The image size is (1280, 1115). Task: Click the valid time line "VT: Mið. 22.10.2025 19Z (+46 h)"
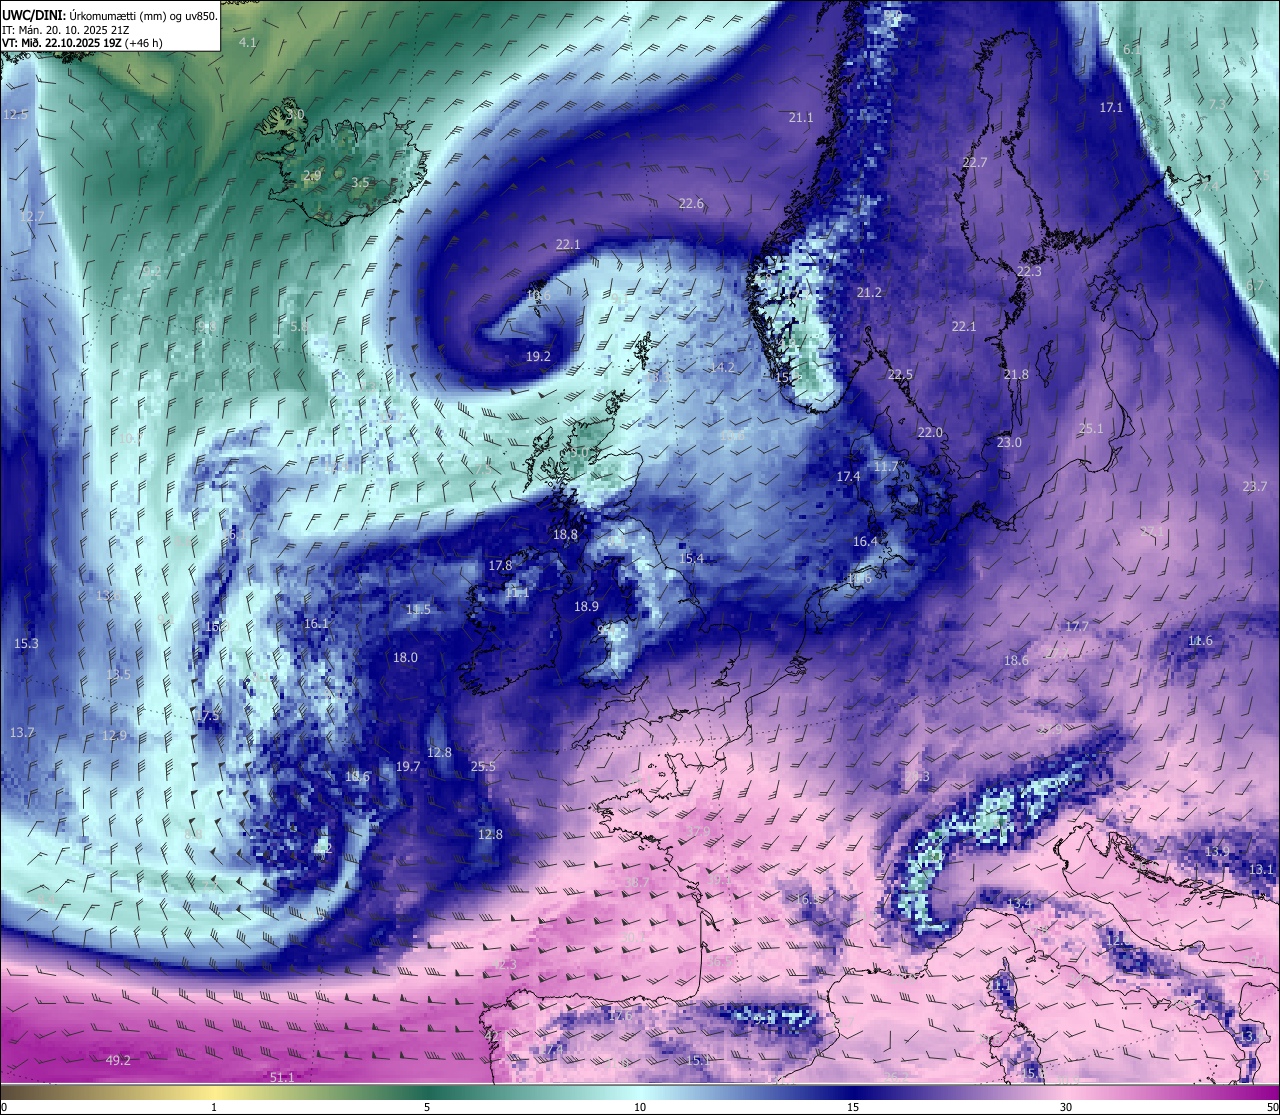(x=82, y=43)
